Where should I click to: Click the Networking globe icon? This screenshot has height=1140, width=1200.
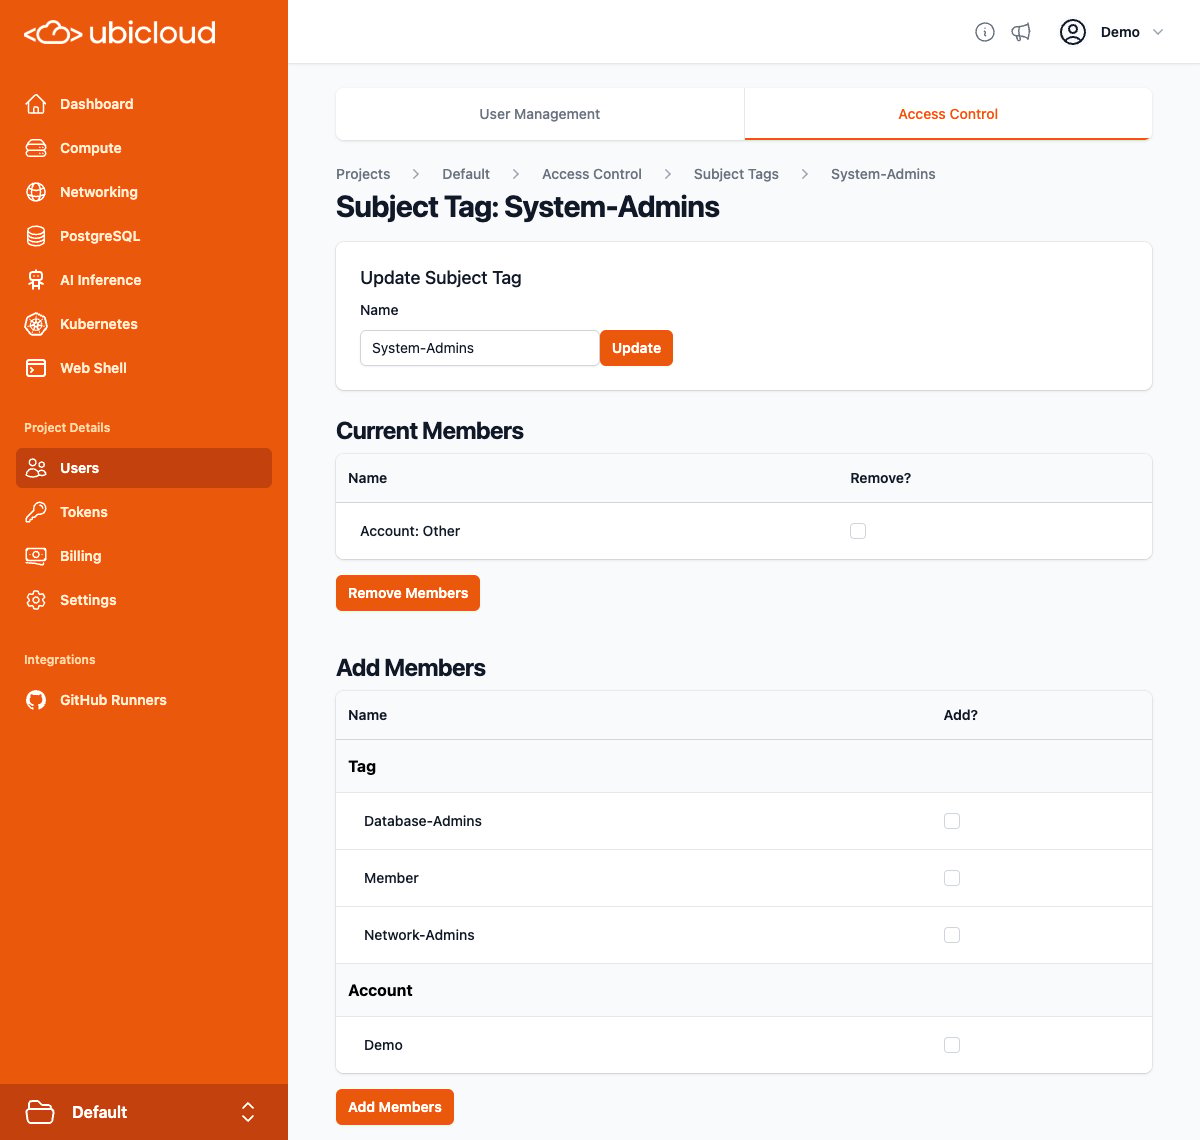tap(36, 192)
